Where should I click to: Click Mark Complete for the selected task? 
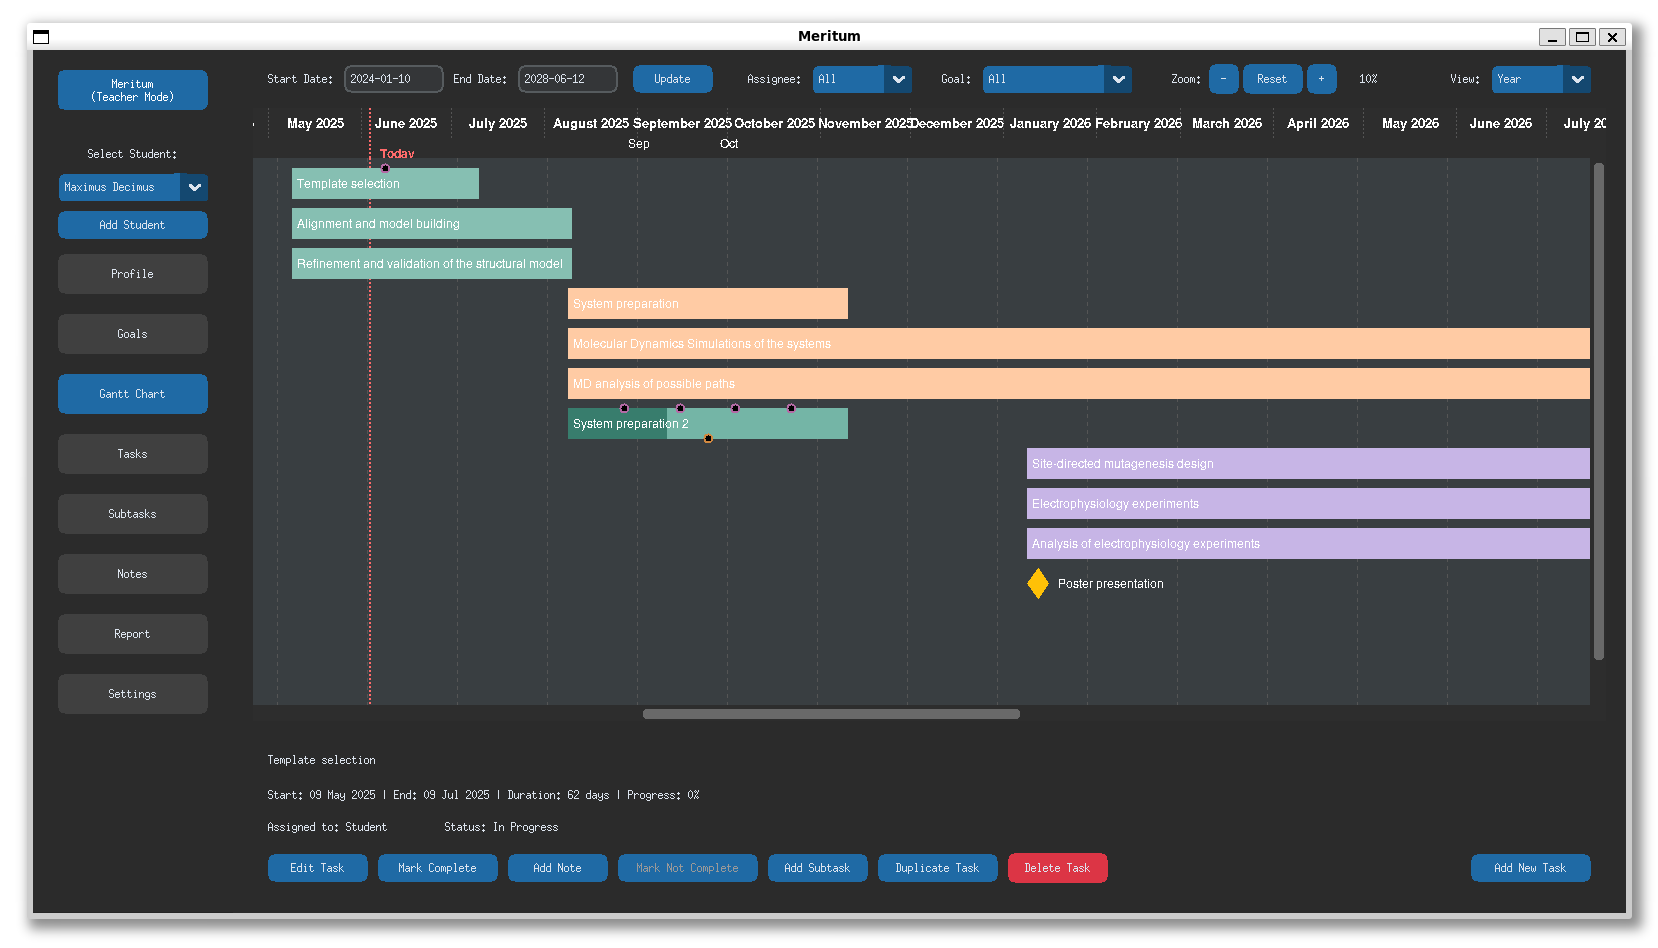[437, 868]
